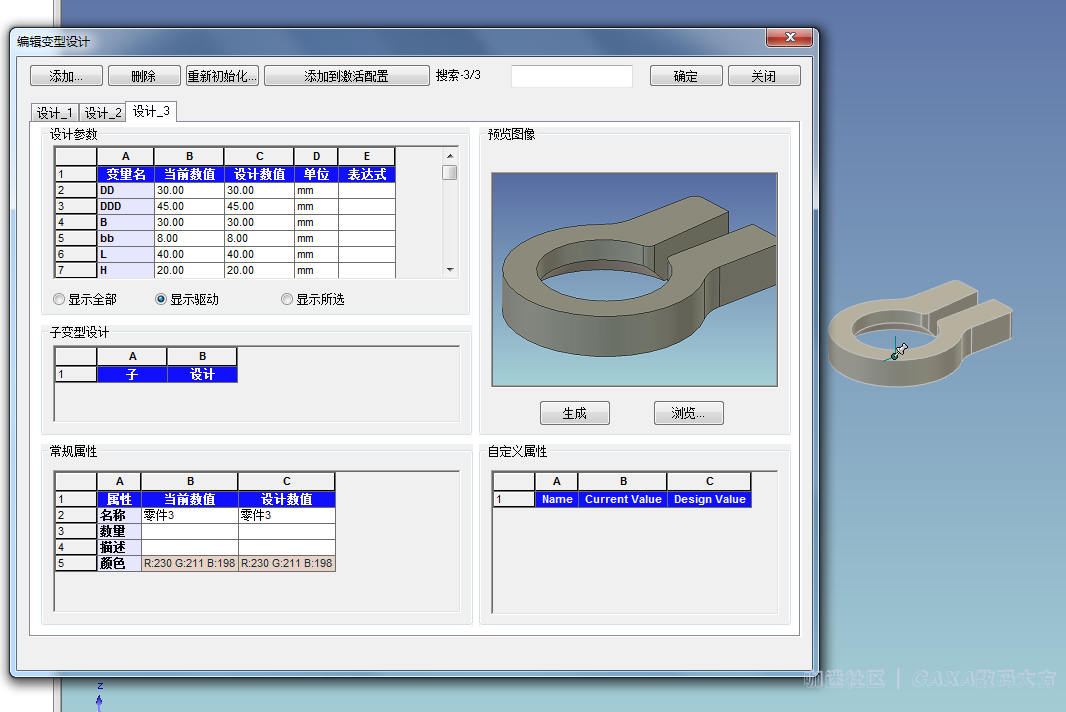Click the search input field
Image resolution: width=1066 pixels, height=712 pixels.
click(x=571, y=76)
